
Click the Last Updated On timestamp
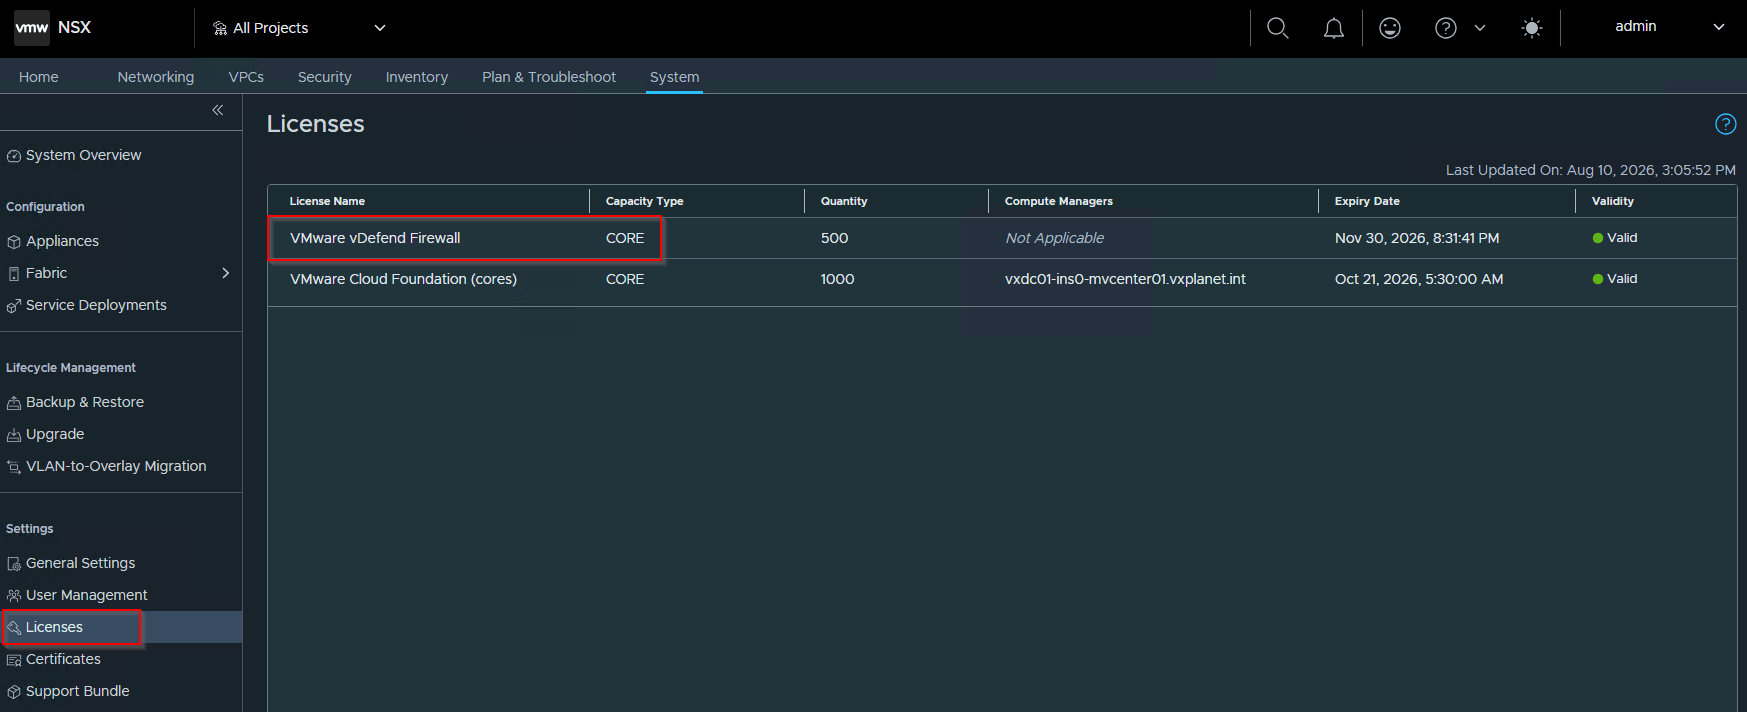coord(1590,170)
